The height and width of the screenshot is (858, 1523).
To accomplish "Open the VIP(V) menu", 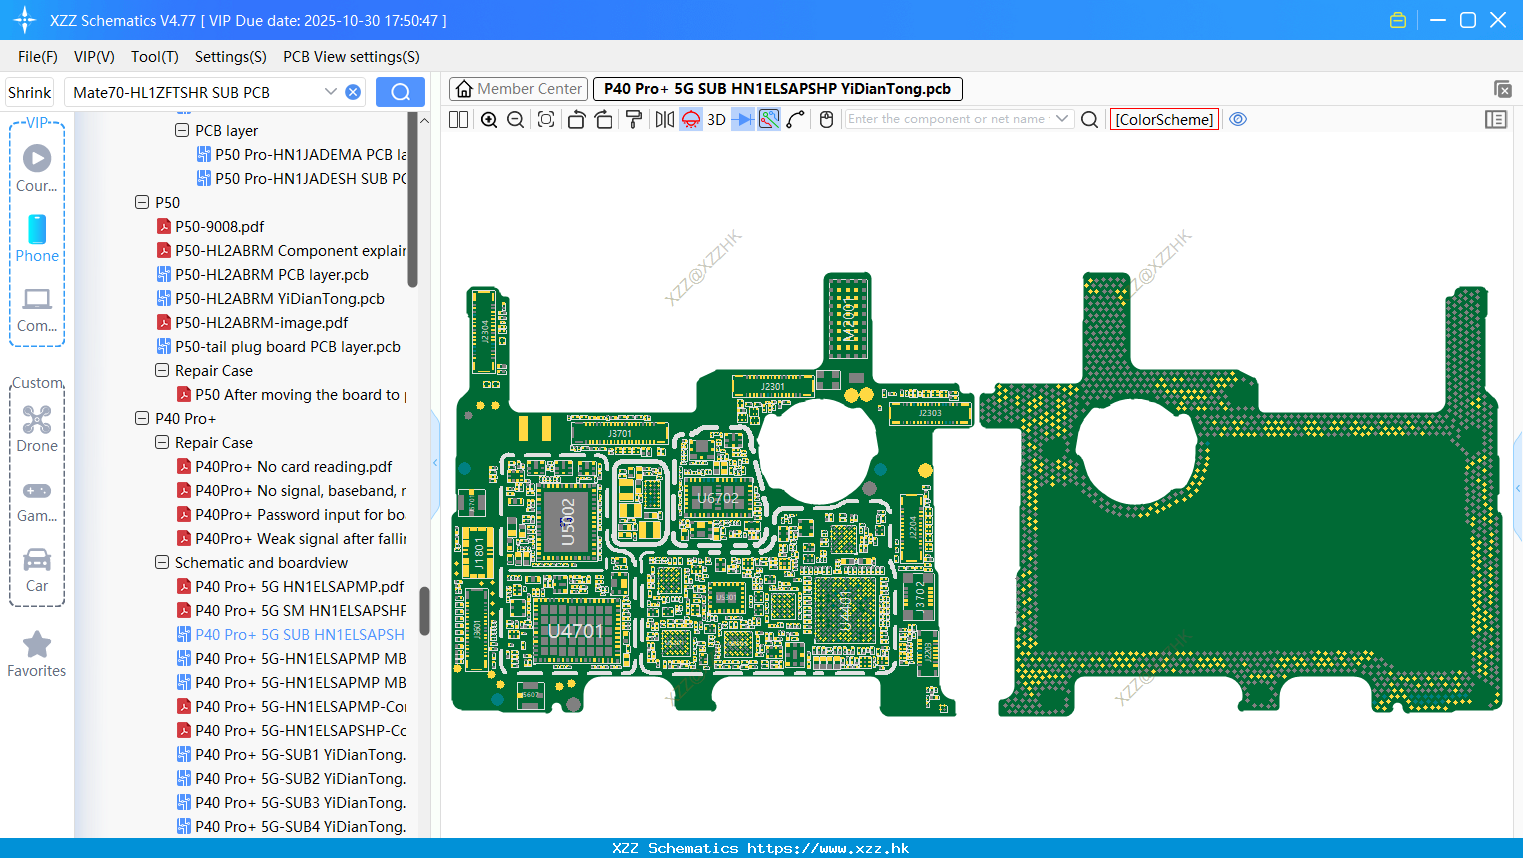I will tap(94, 57).
